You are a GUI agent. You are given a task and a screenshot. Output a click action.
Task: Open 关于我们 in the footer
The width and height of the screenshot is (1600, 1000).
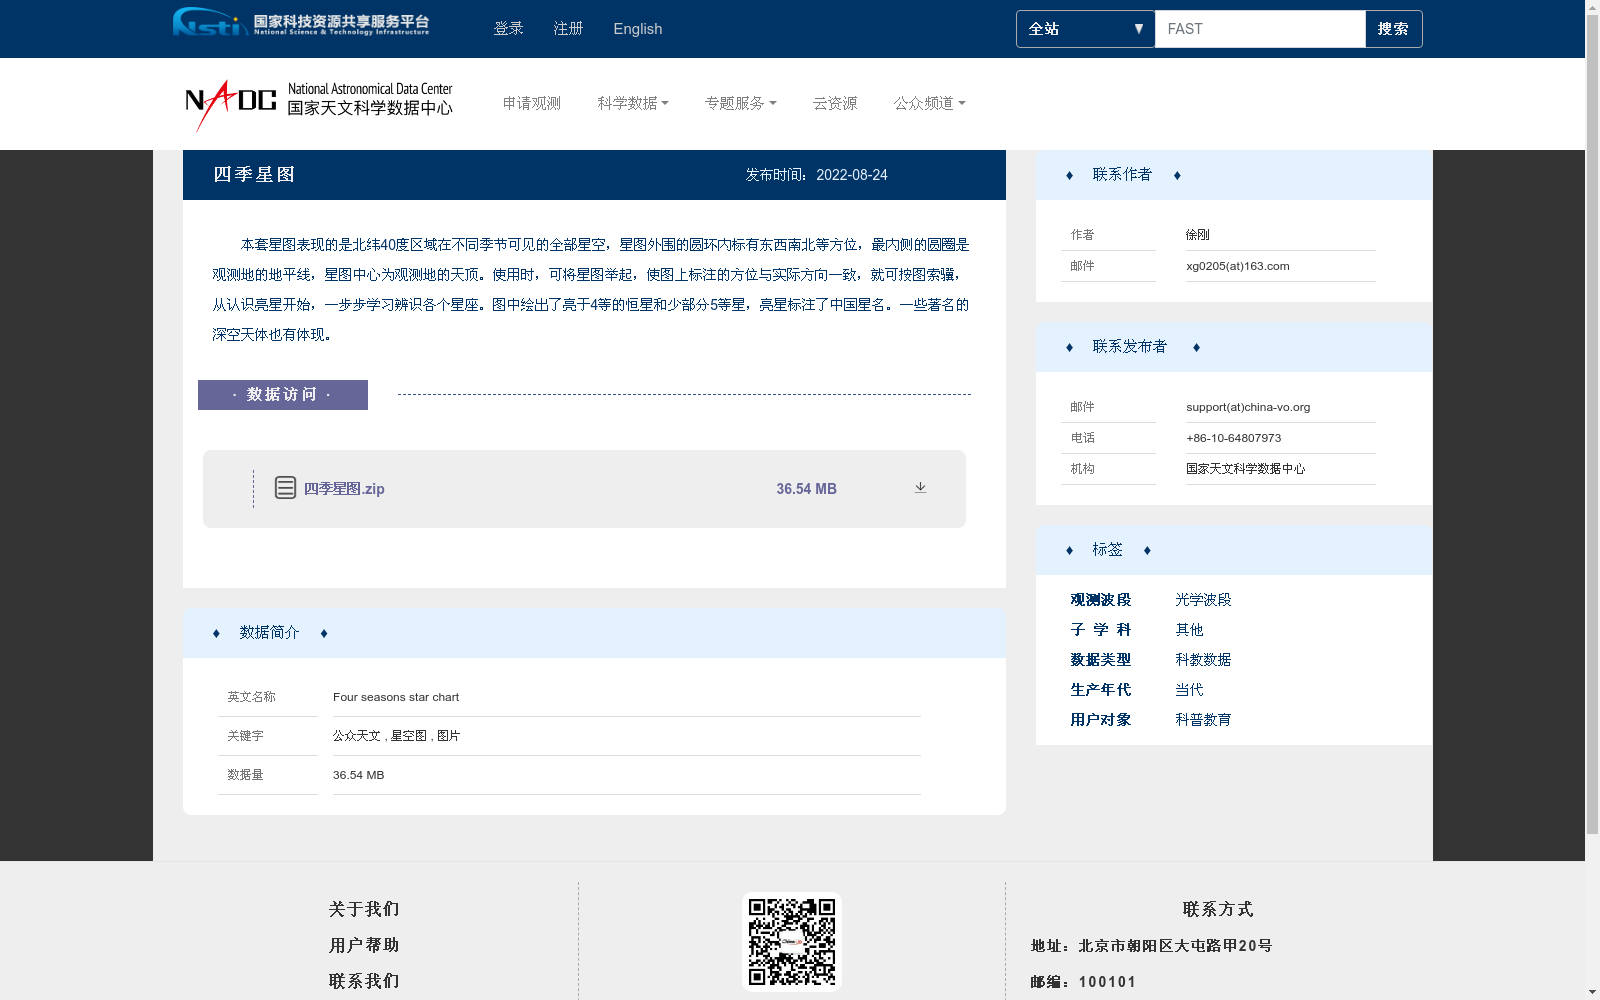tap(364, 909)
